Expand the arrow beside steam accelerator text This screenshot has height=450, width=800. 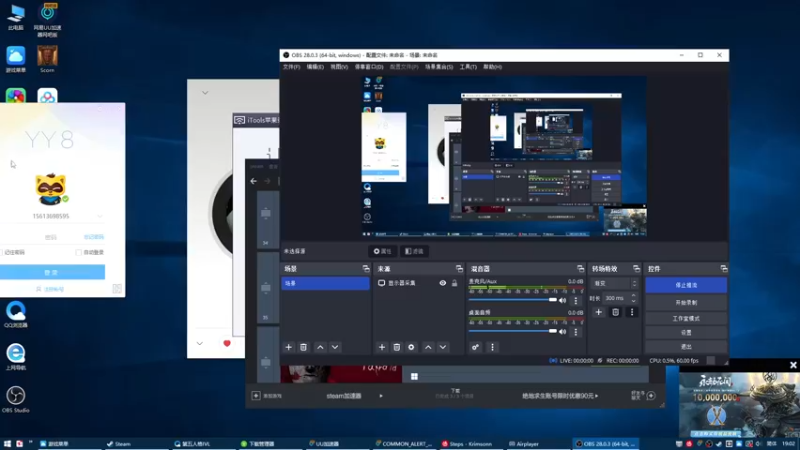[381, 396]
